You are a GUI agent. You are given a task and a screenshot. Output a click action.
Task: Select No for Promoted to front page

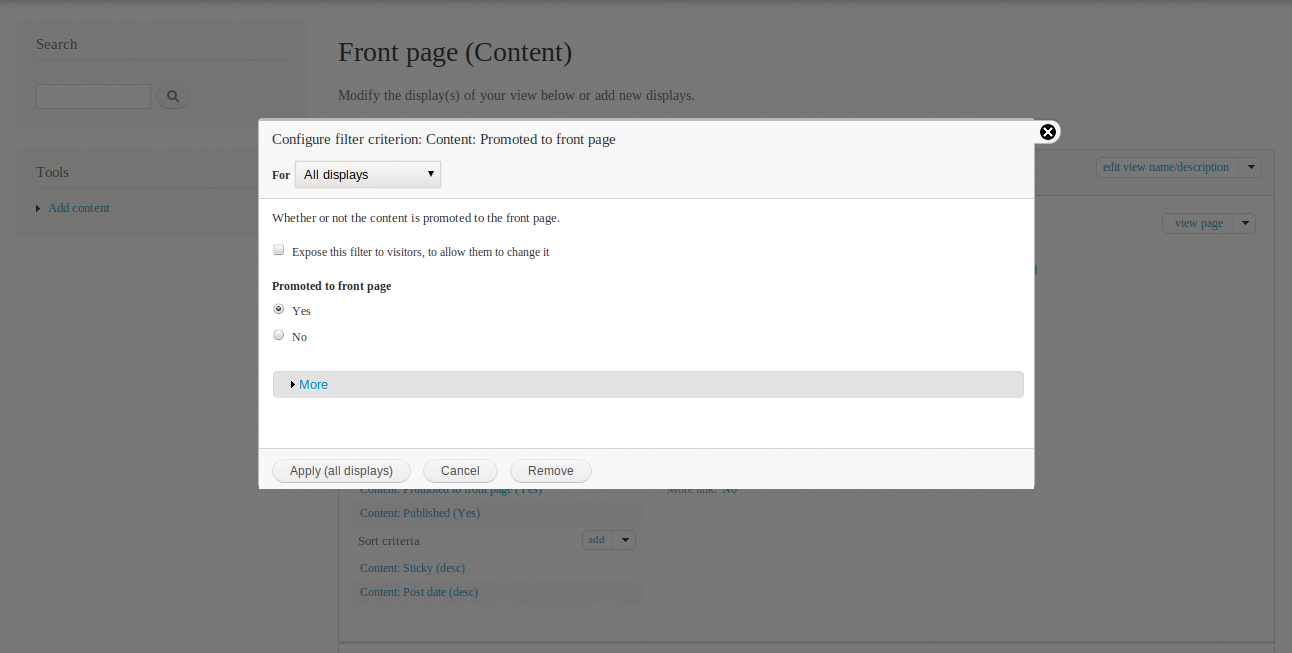[x=279, y=335]
